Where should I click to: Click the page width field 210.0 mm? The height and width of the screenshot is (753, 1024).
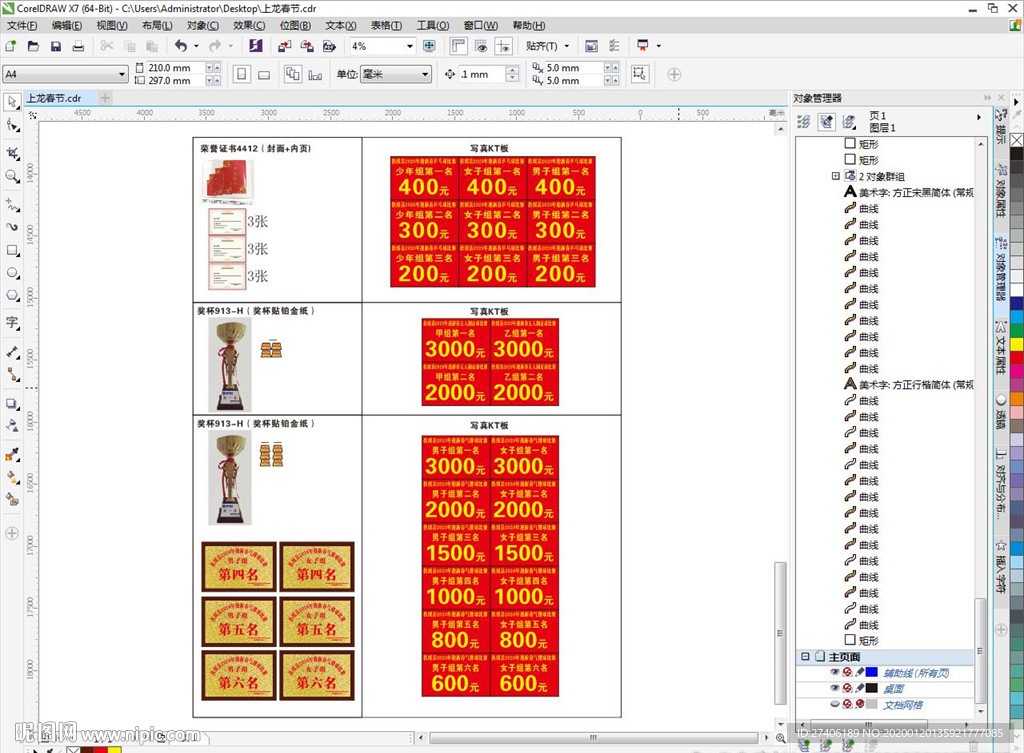point(176,67)
